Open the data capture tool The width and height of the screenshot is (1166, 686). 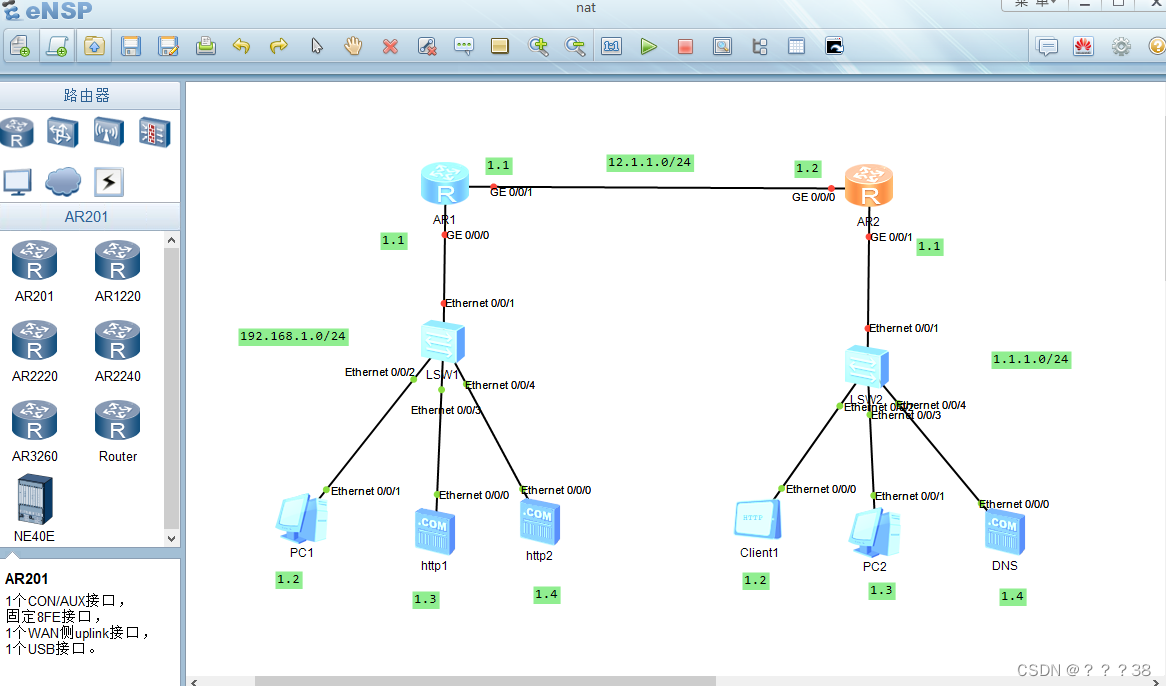pos(722,47)
